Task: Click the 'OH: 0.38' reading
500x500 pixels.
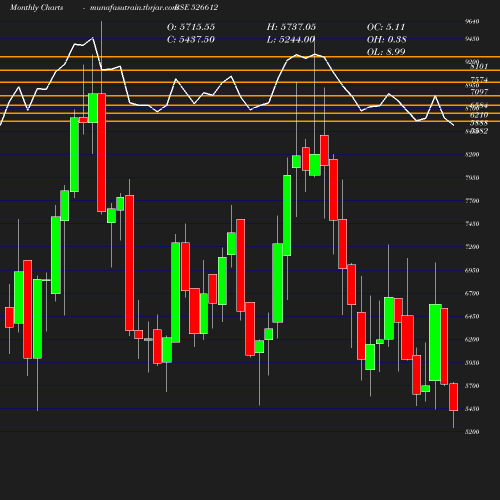Action: pos(387,39)
